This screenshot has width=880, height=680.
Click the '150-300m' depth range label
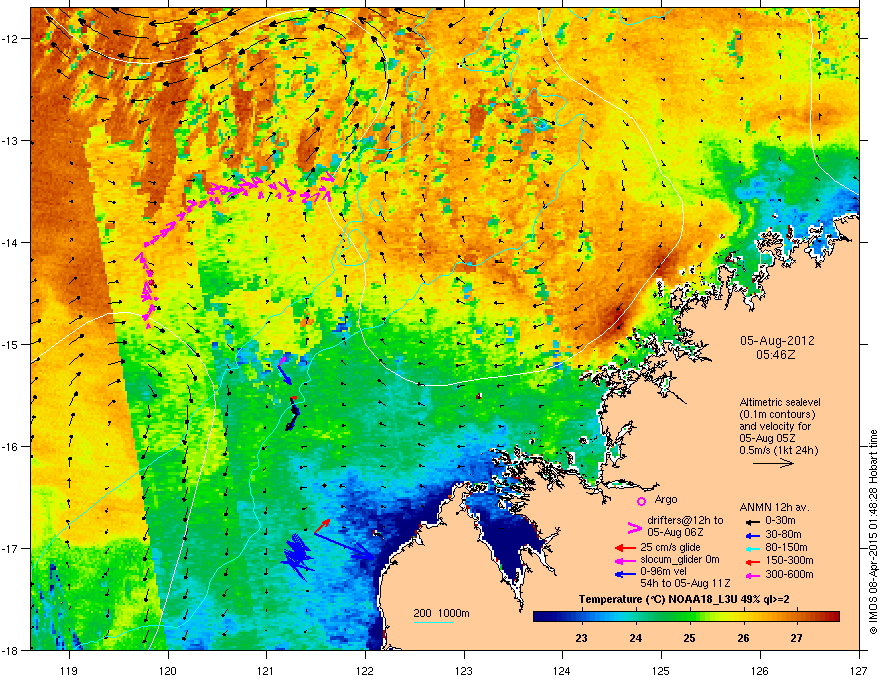point(789,560)
